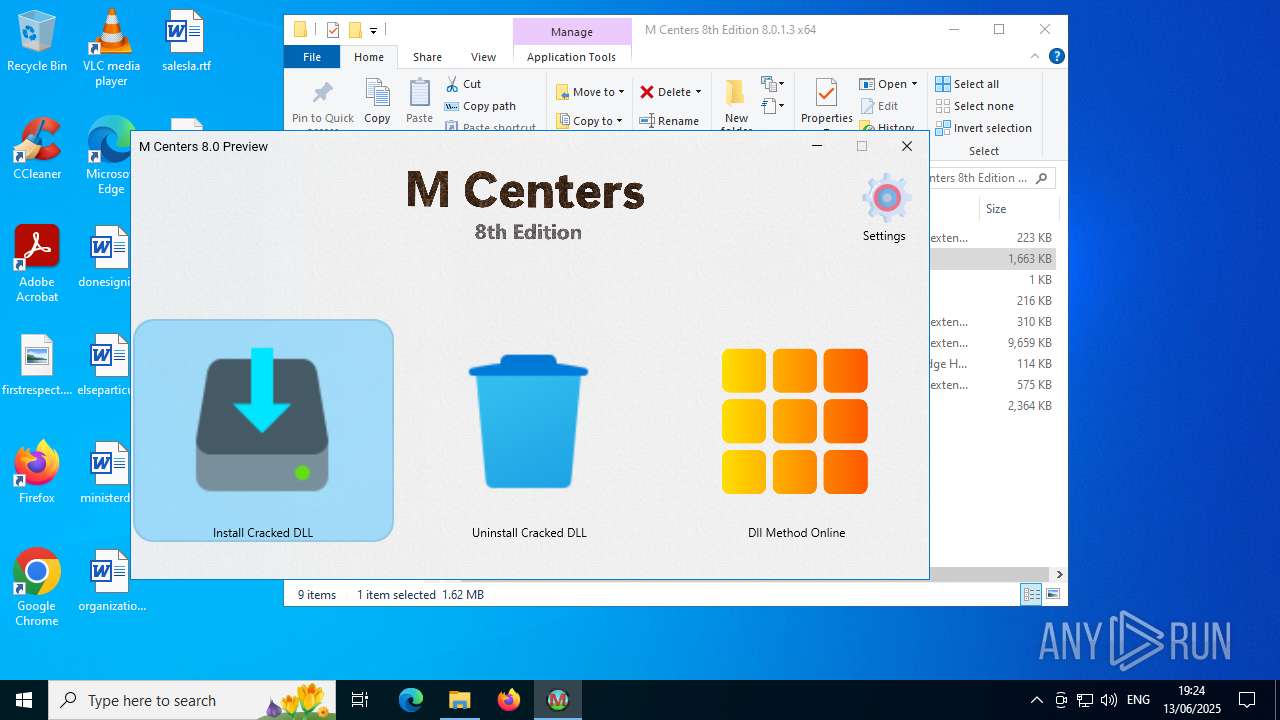Select the selected row sized 1,663 KB

click(x=991, y=259)
